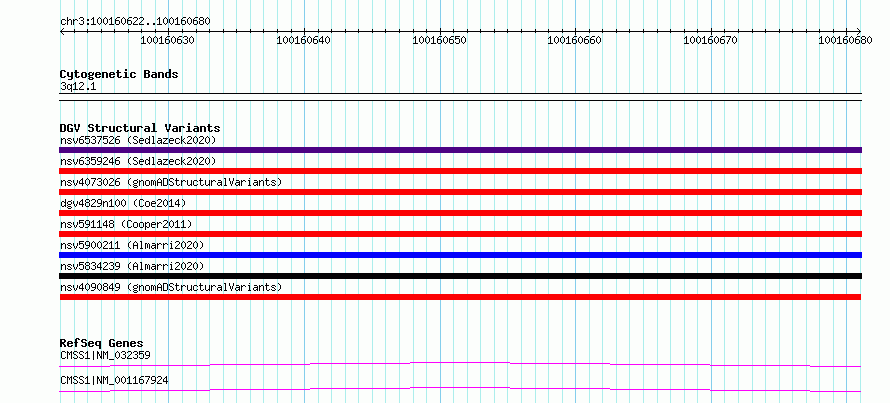Open the Cytogenetic Bands track title
This screenshot has width=890, height=403.
[119, 74]
